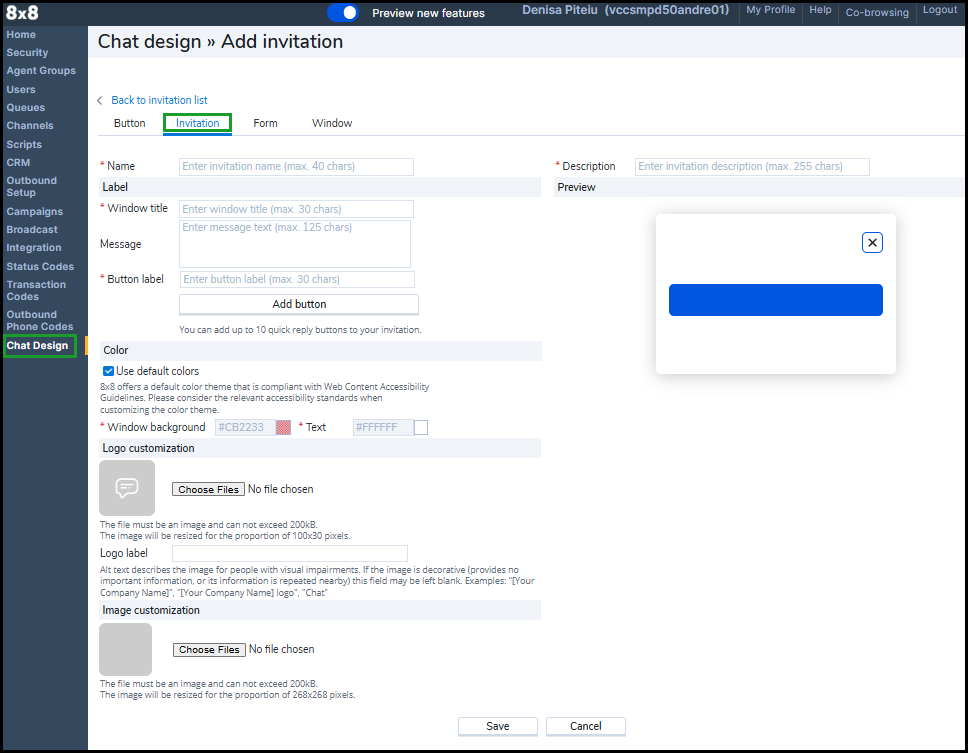Click the chat bubble logo placeholder
This screenshot has height=753, width=968.
pyautogui.click(x=127, y=488)
